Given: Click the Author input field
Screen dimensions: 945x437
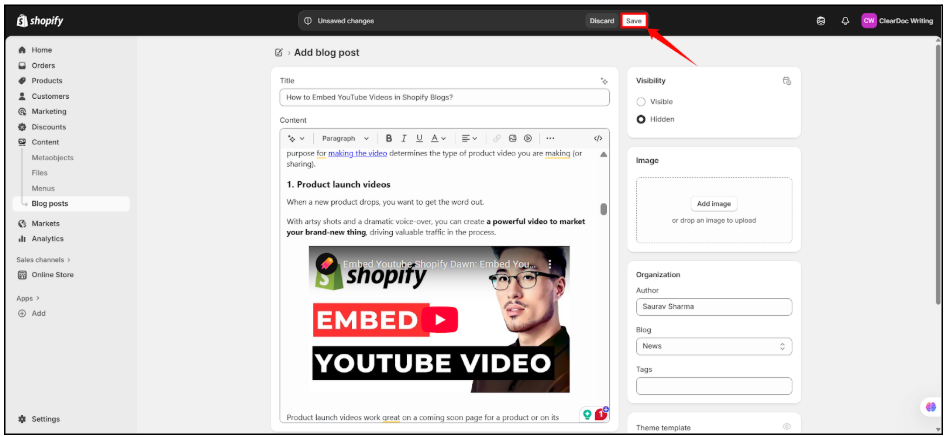Looking at the screenshot, I should [x=714, y=307].
